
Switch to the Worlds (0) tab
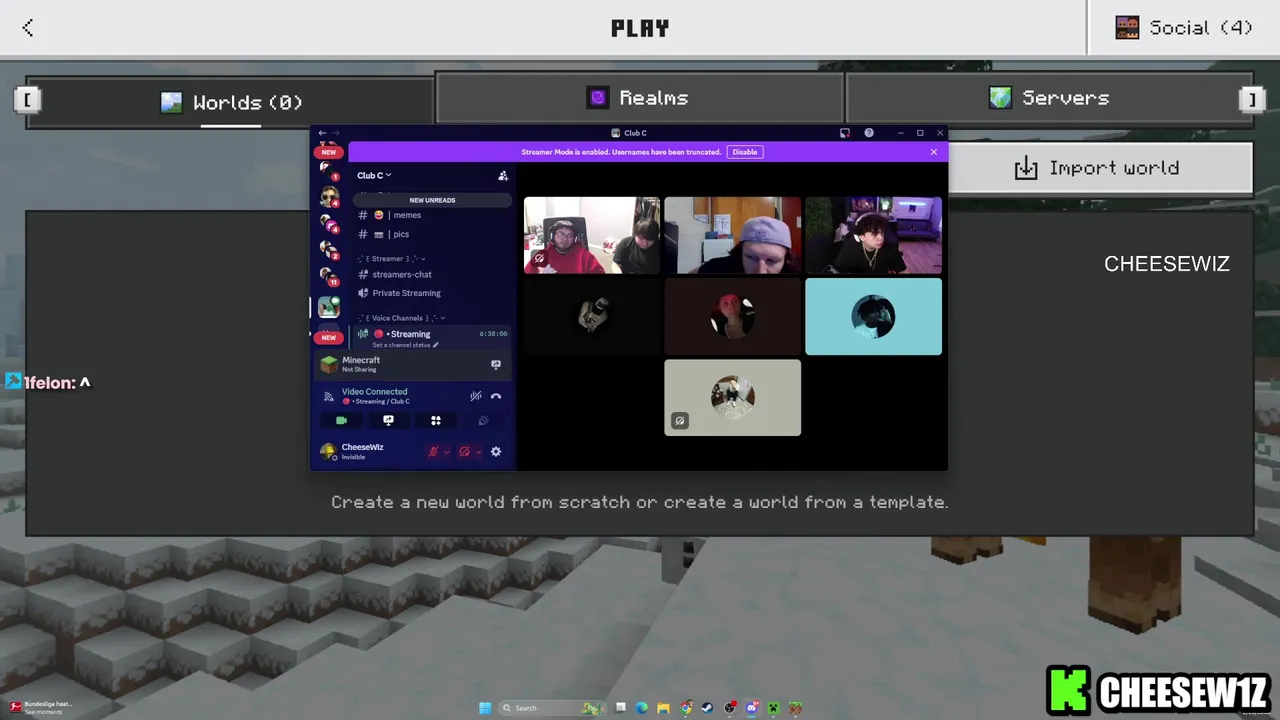pyautogui.click(x=231, y=102)
